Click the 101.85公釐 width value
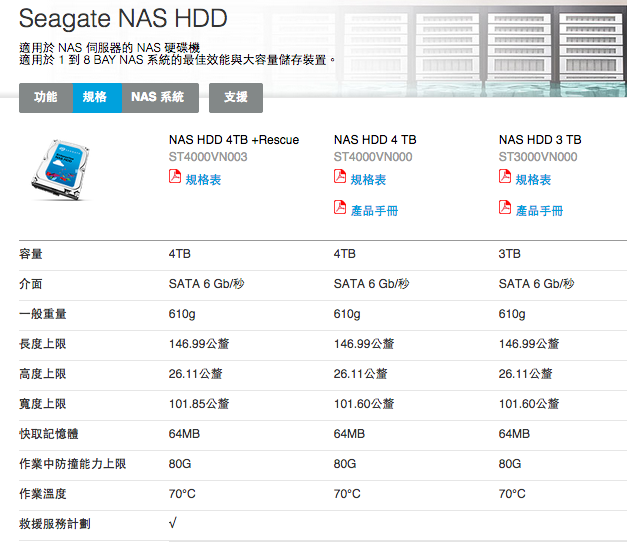Screen dimensions: 627x542 (x=199, y=404)
